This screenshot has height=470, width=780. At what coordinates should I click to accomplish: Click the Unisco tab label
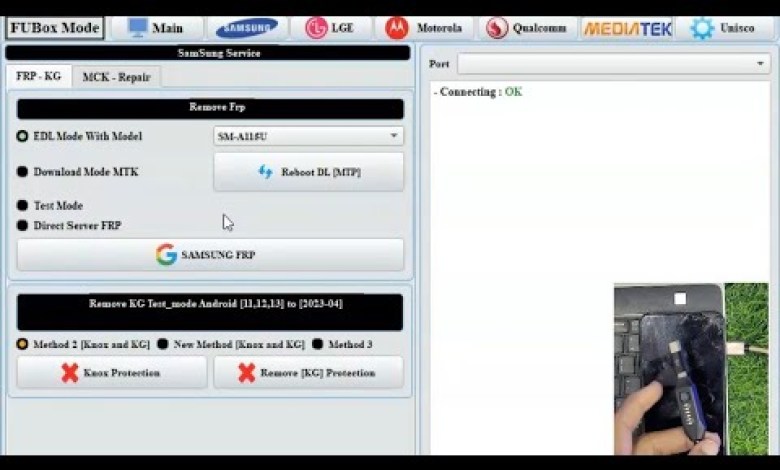tap(737, 28)
